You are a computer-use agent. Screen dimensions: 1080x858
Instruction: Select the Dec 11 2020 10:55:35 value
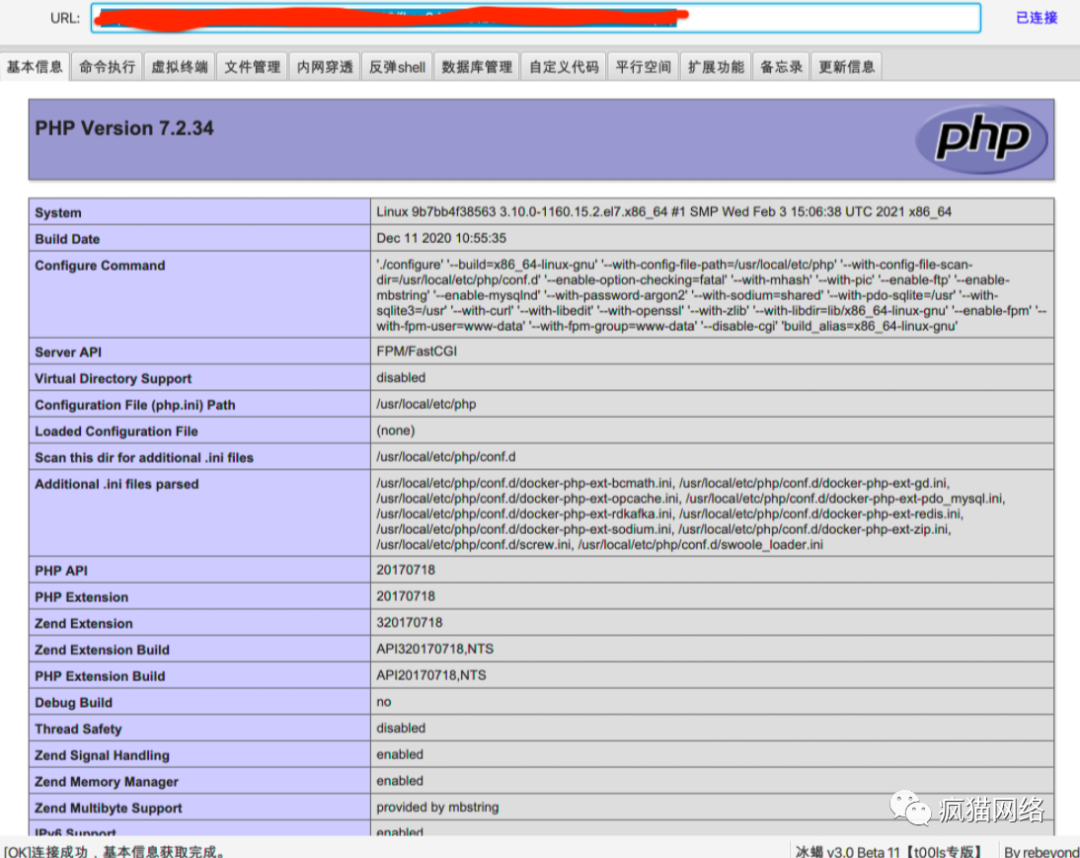coord(441,238)
